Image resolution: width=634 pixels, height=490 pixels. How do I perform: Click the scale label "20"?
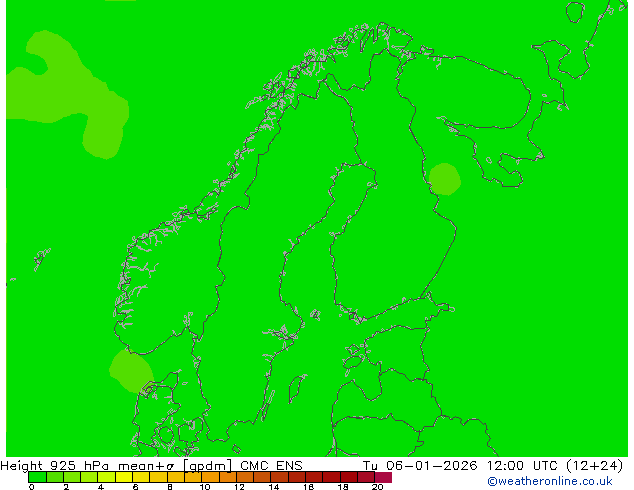click(x=377, y=487)
